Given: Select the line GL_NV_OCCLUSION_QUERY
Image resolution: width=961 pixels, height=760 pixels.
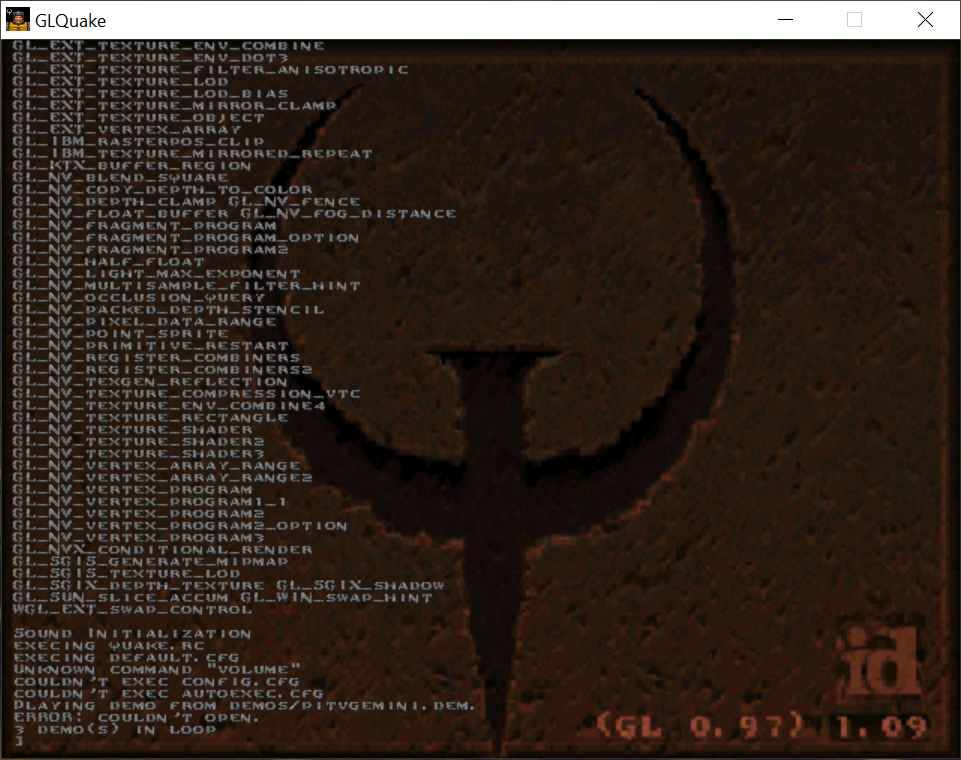Looking at the screenshot, I should [139, 298].
